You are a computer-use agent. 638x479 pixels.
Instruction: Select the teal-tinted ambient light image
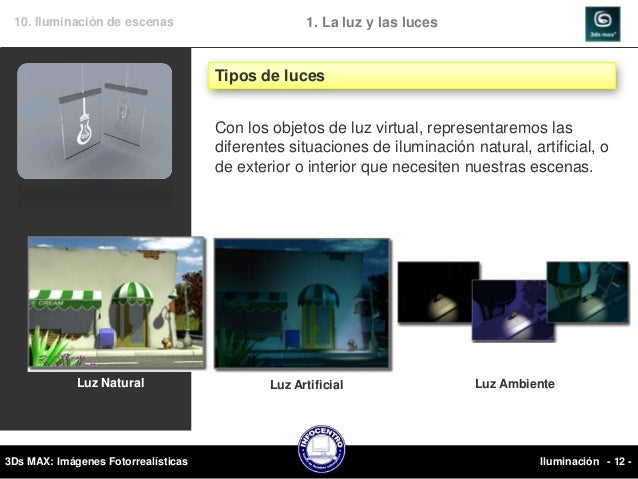pos(588,292)
